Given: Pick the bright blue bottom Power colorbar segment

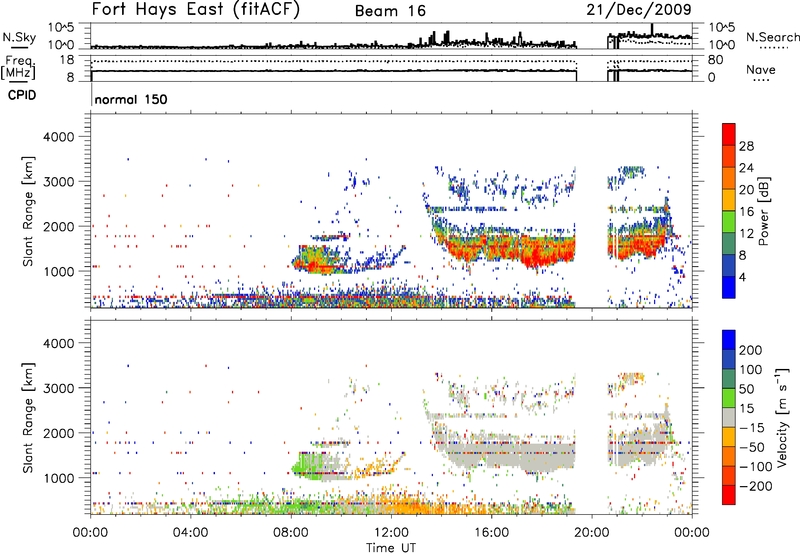Looking at the screenshot, I should pos(729,287).
